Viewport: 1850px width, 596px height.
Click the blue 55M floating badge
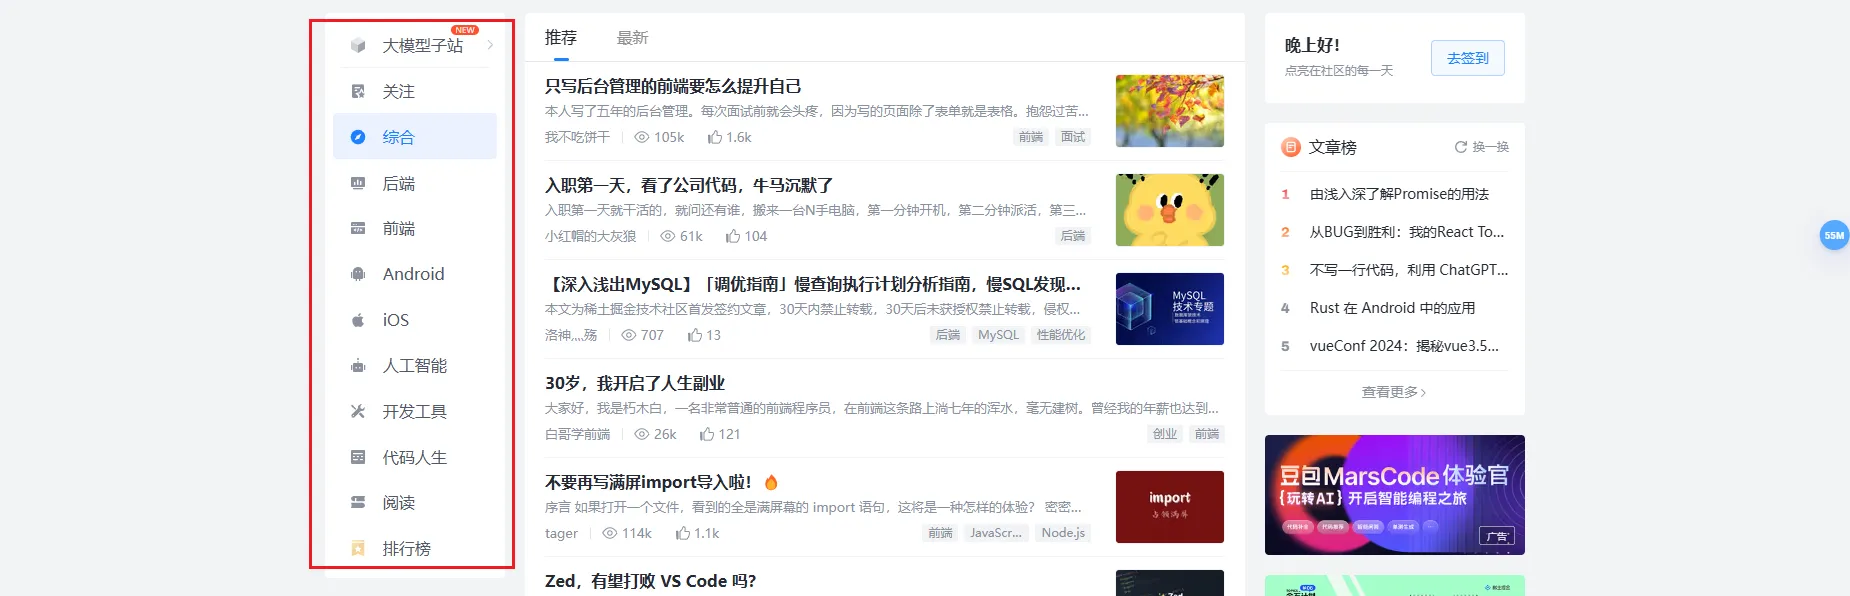(1834, 236)
